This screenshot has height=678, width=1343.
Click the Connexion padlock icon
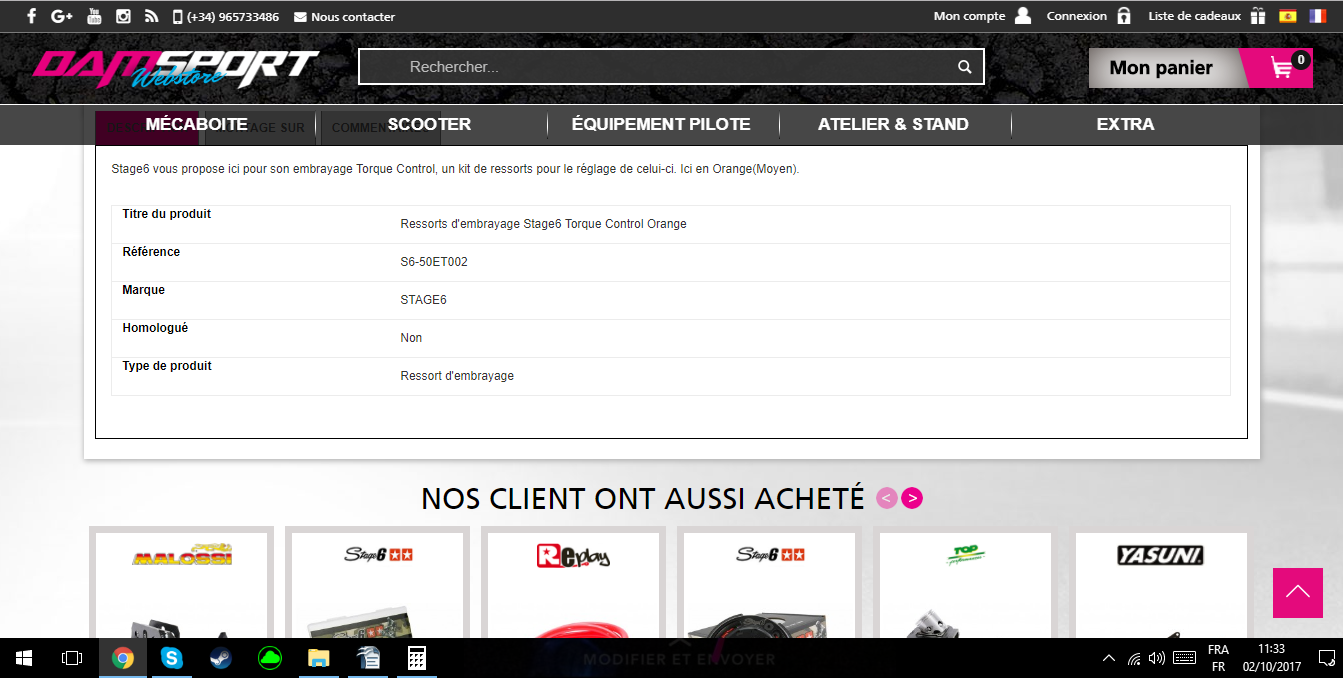(x=1124, y=16)
